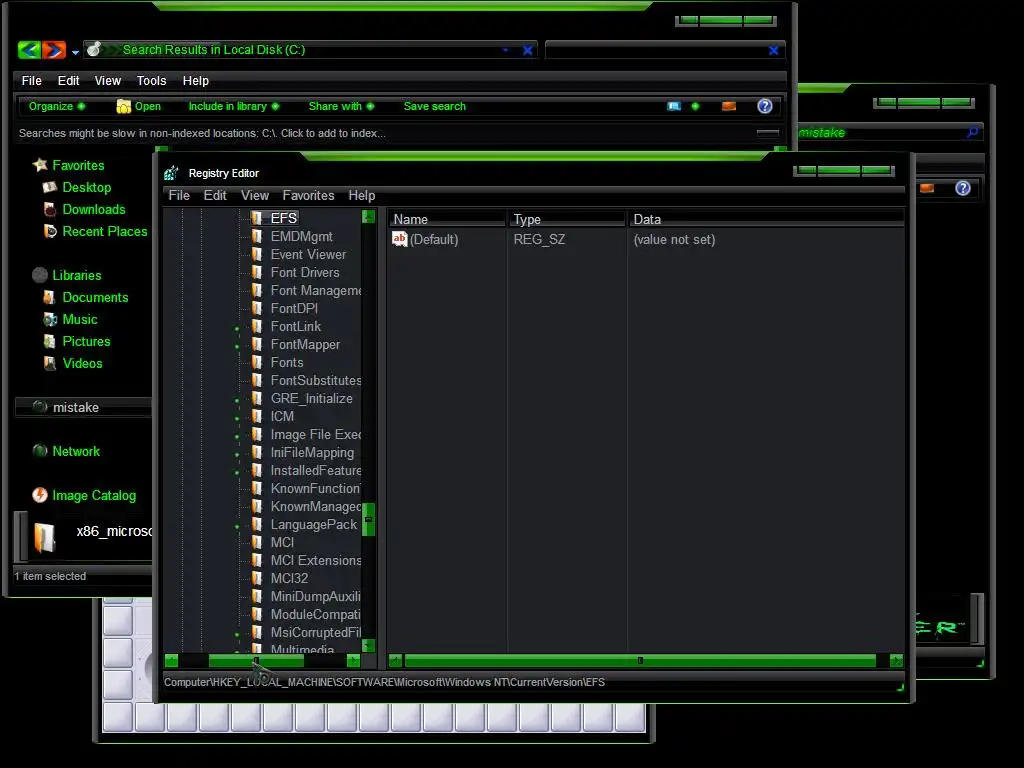Viewport: 1024px width, 768px height.
Task: Open Pictures library
Action: (x=86, y=342)
